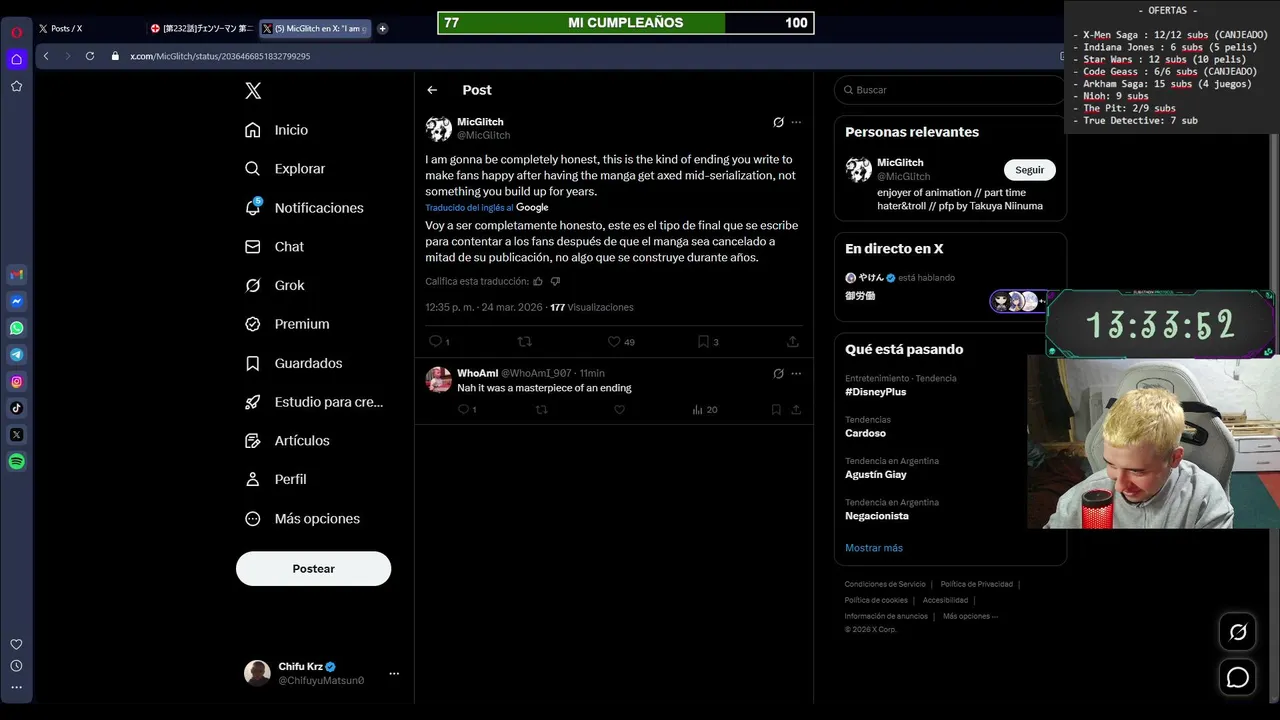This screenshot has height=720, width=1280.
Task: Open floating chat messages button
Action: [x=1238, y=678]
